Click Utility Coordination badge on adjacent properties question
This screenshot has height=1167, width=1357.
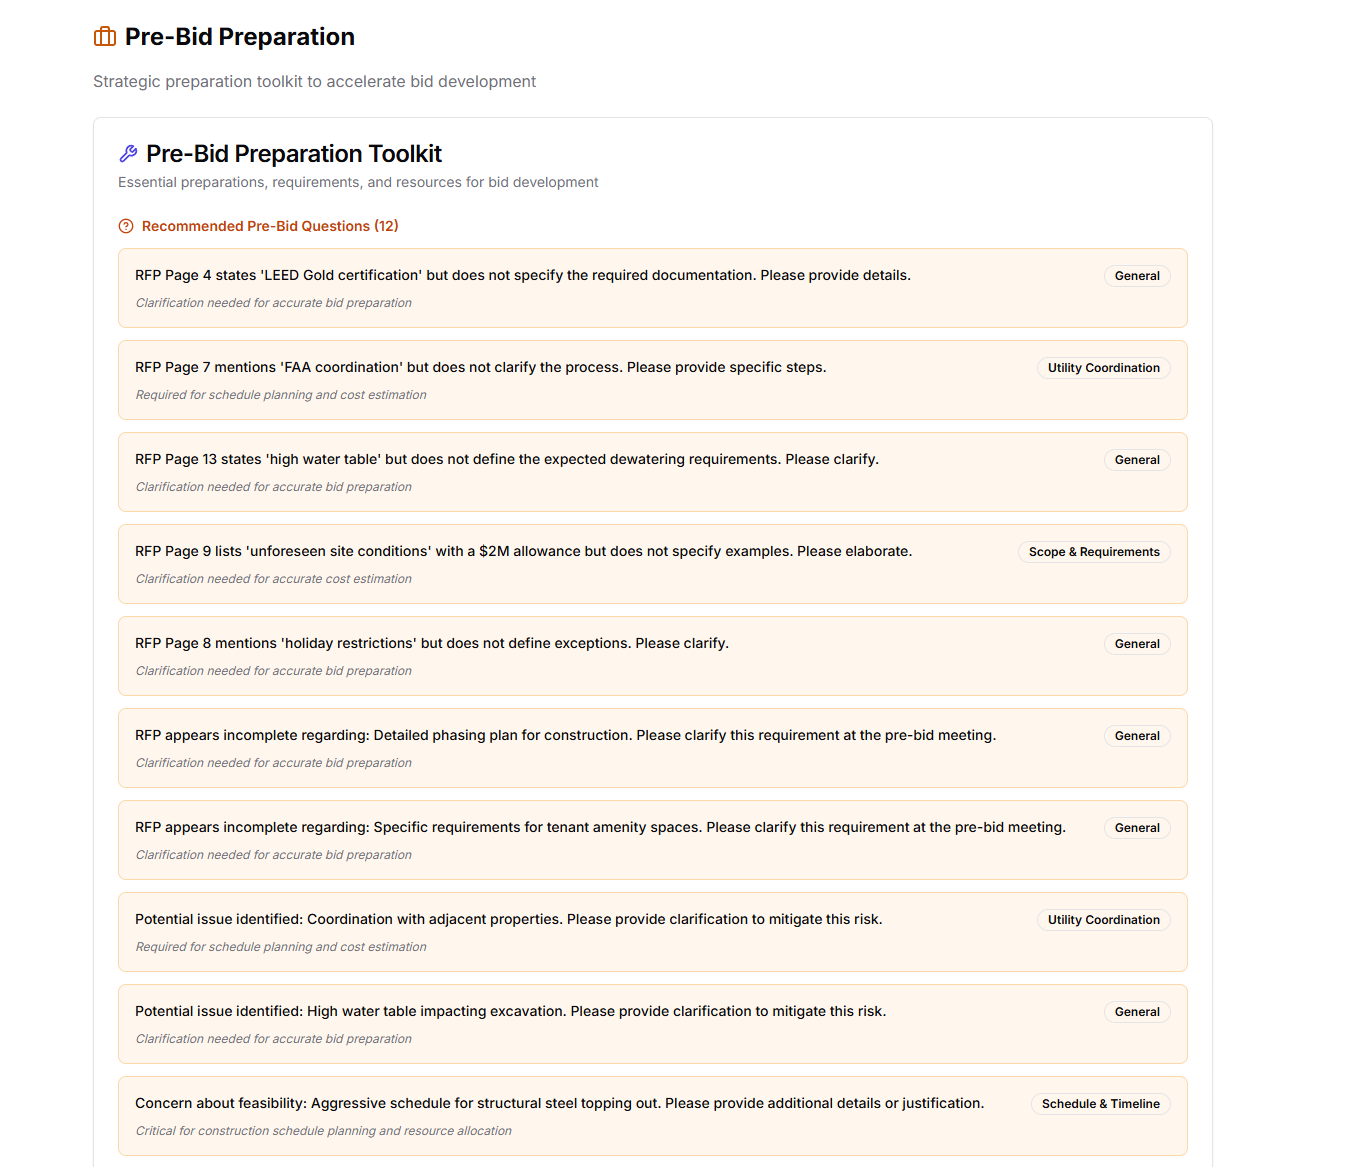(x=1103, y=920)
